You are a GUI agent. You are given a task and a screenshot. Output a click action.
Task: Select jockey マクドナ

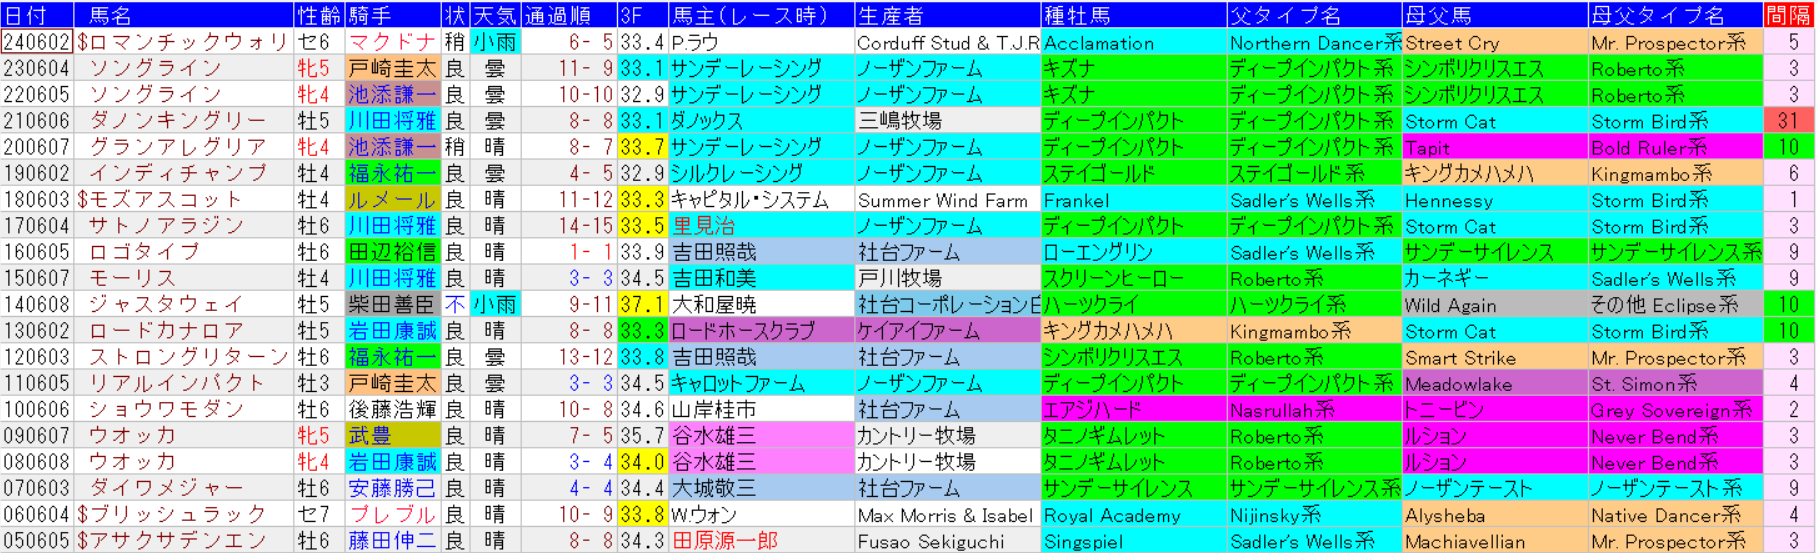coord(393,42)
